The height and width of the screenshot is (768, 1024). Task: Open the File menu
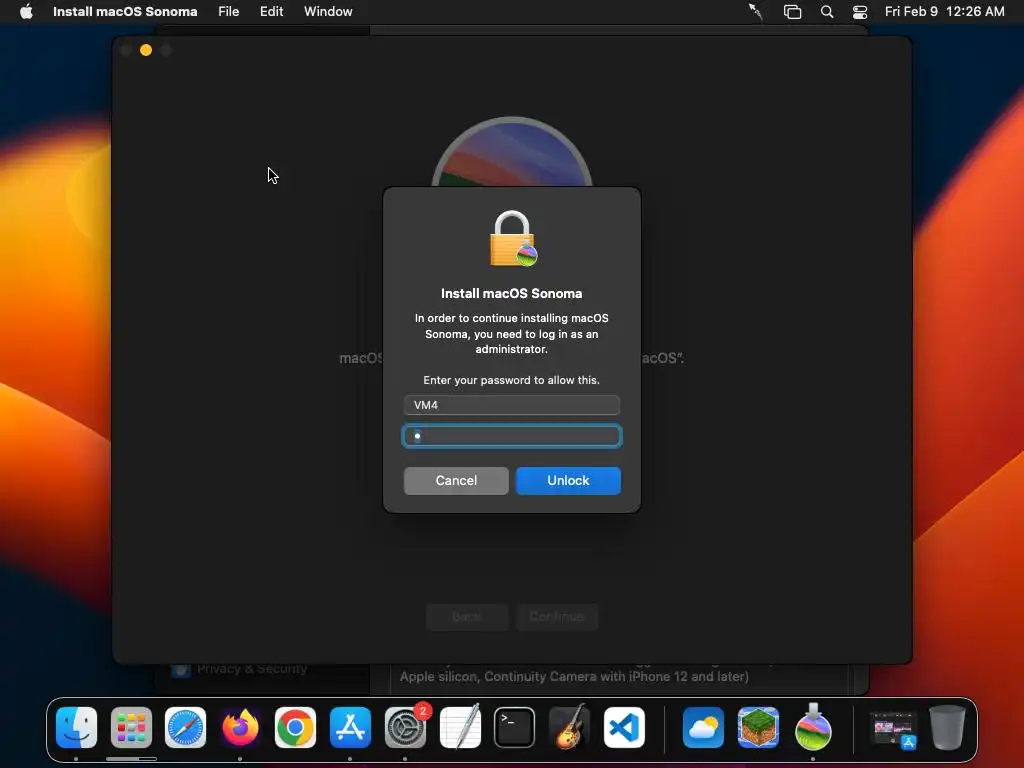229,12
